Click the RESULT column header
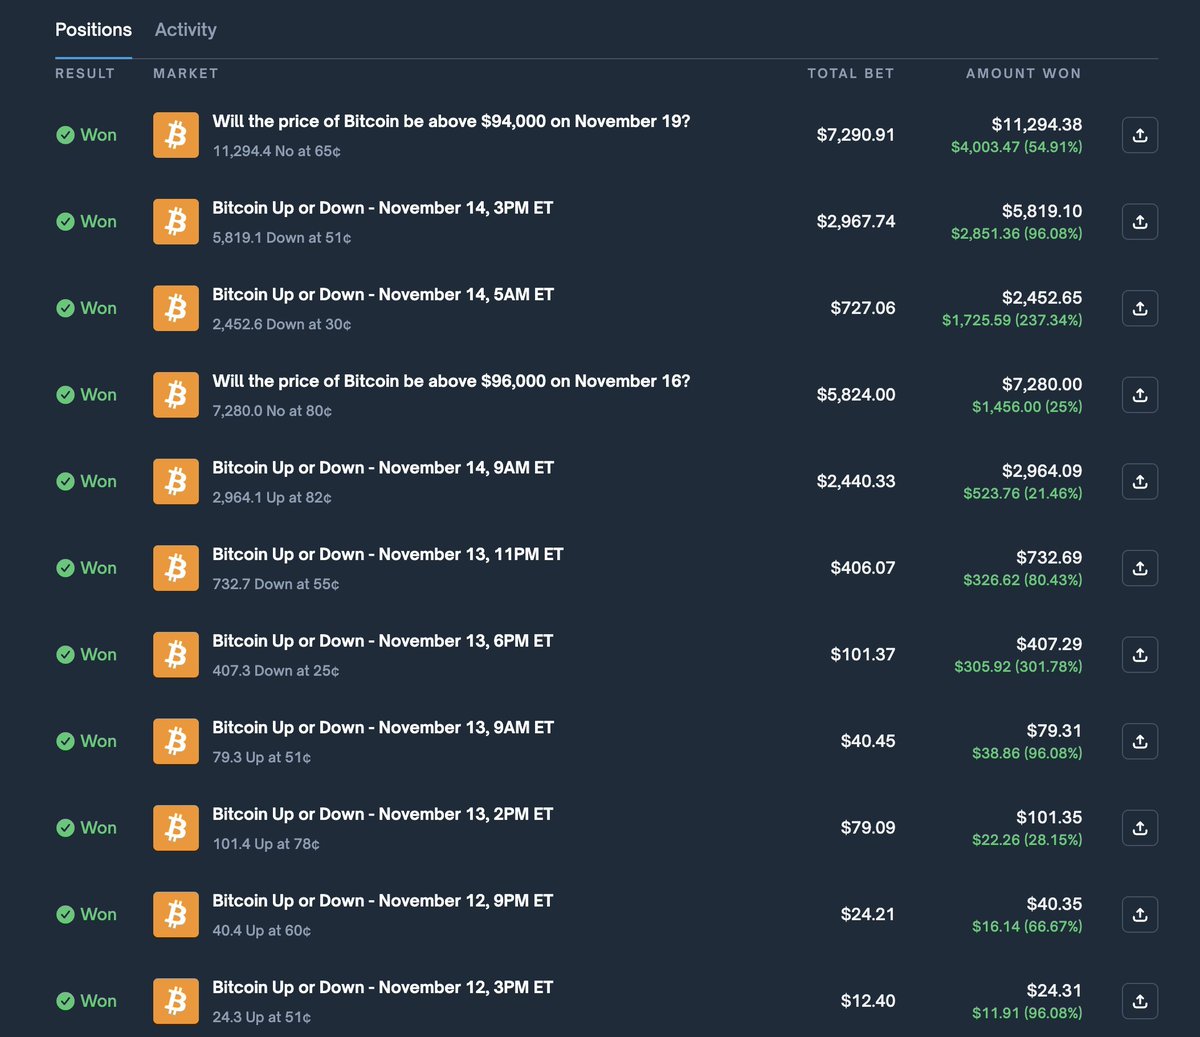1200x1037 pixels. [x=85, y=73]
